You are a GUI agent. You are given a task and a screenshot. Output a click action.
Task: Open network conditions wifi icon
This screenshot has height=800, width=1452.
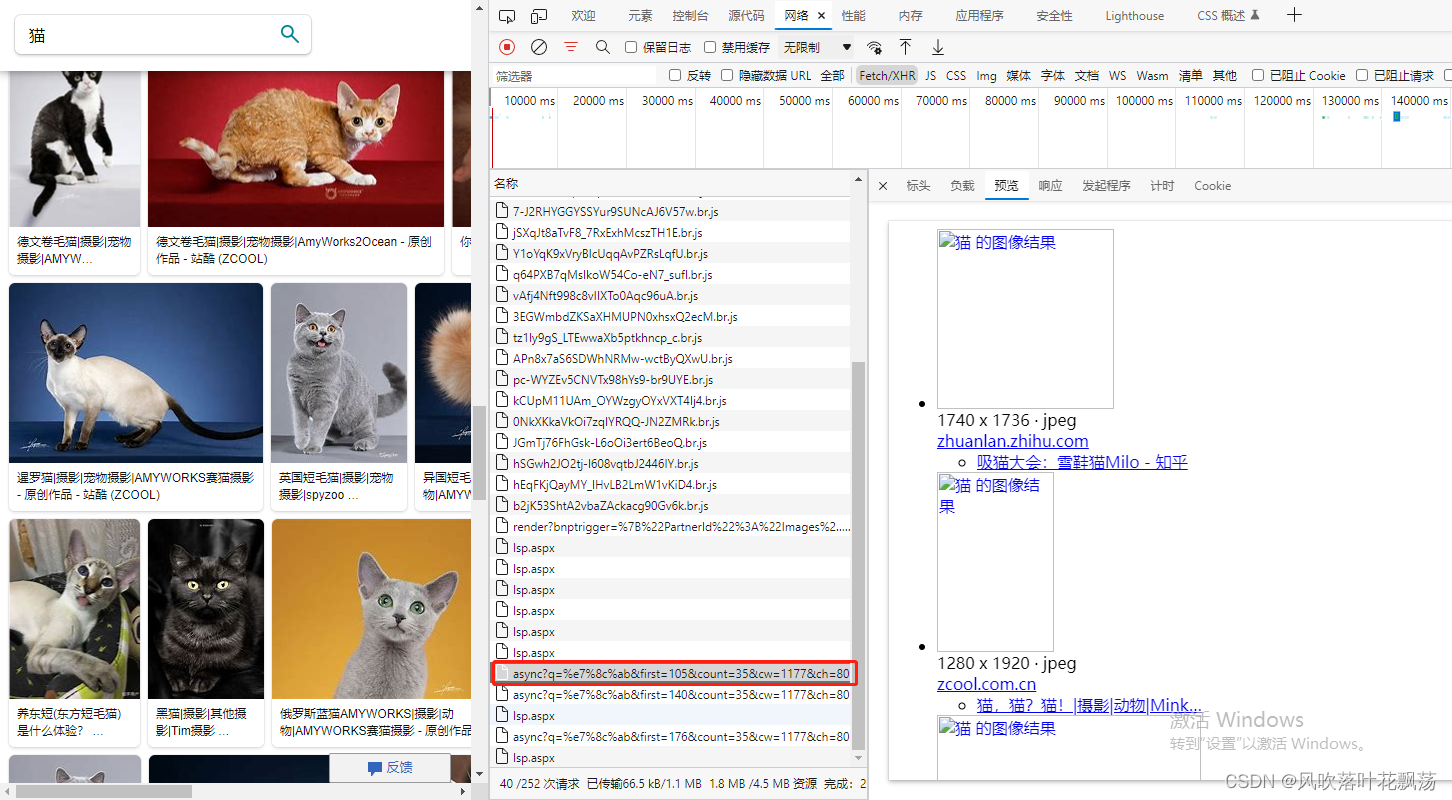(x=875, y=47)
